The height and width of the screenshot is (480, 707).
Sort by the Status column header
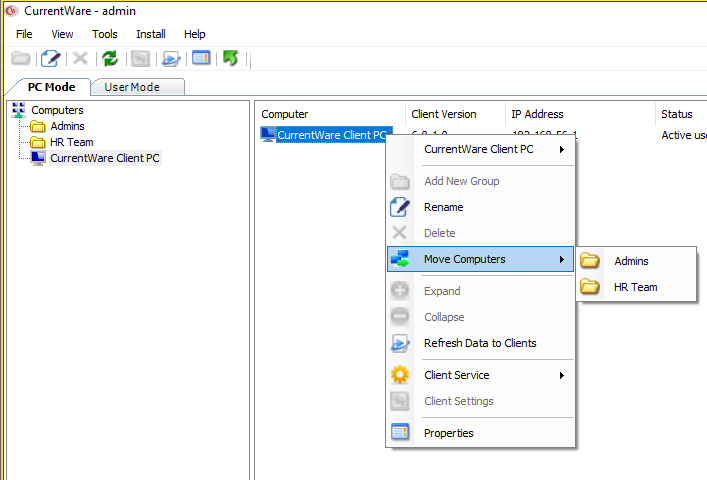pos(681,114)
